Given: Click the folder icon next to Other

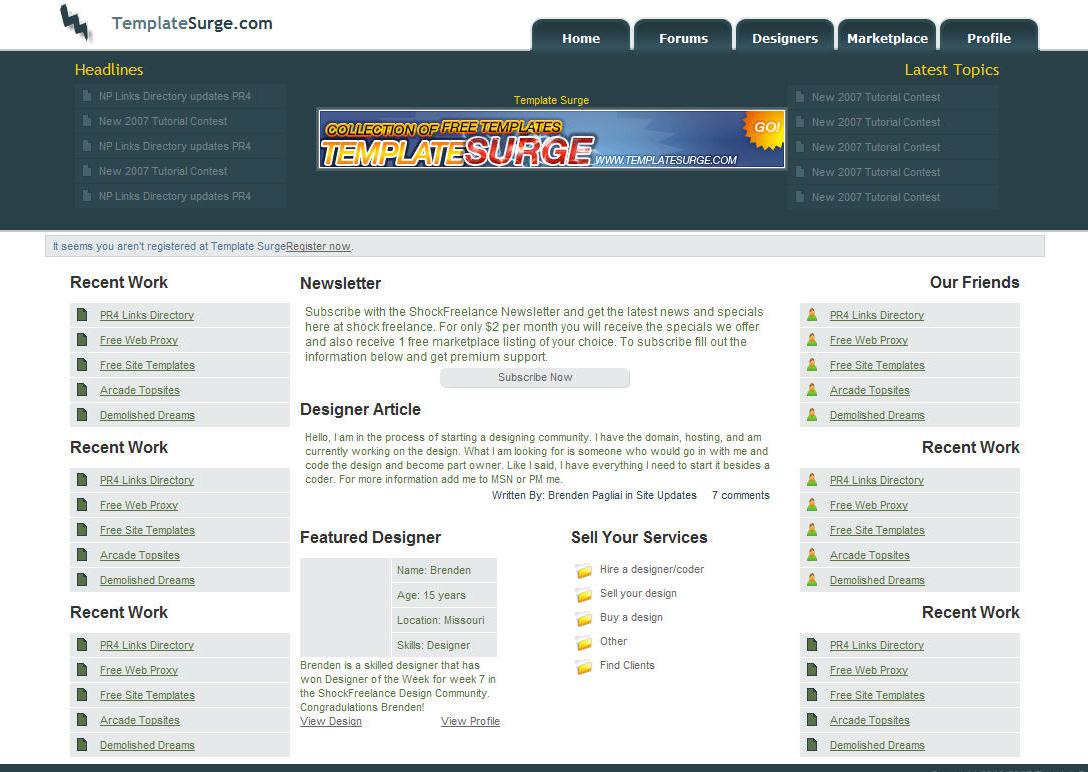Looking at the screenshot, I should tap(584, 643).
